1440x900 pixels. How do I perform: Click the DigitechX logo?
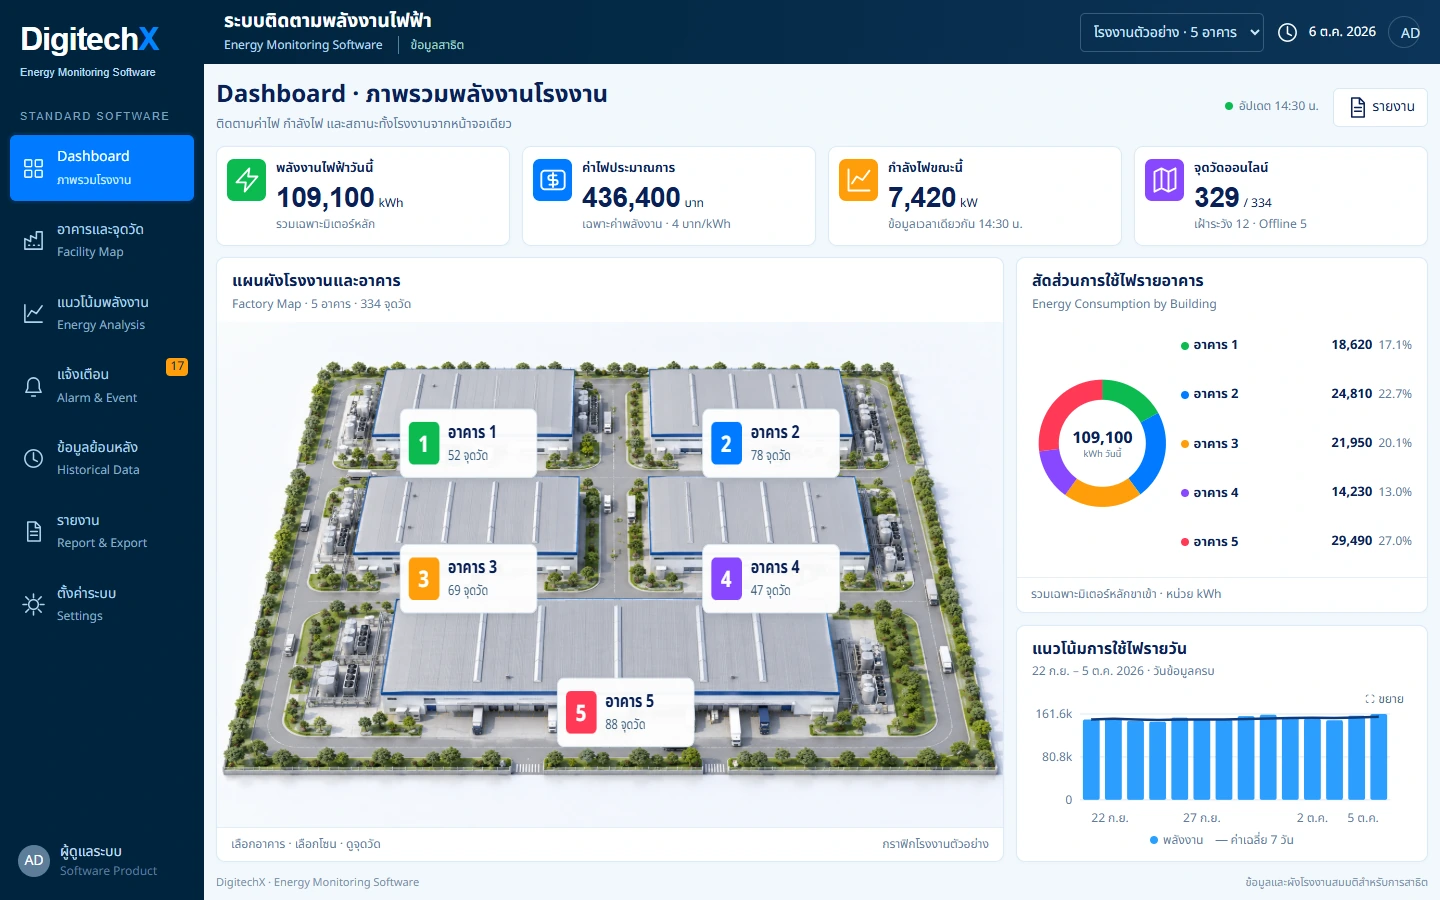coord(90,39)
